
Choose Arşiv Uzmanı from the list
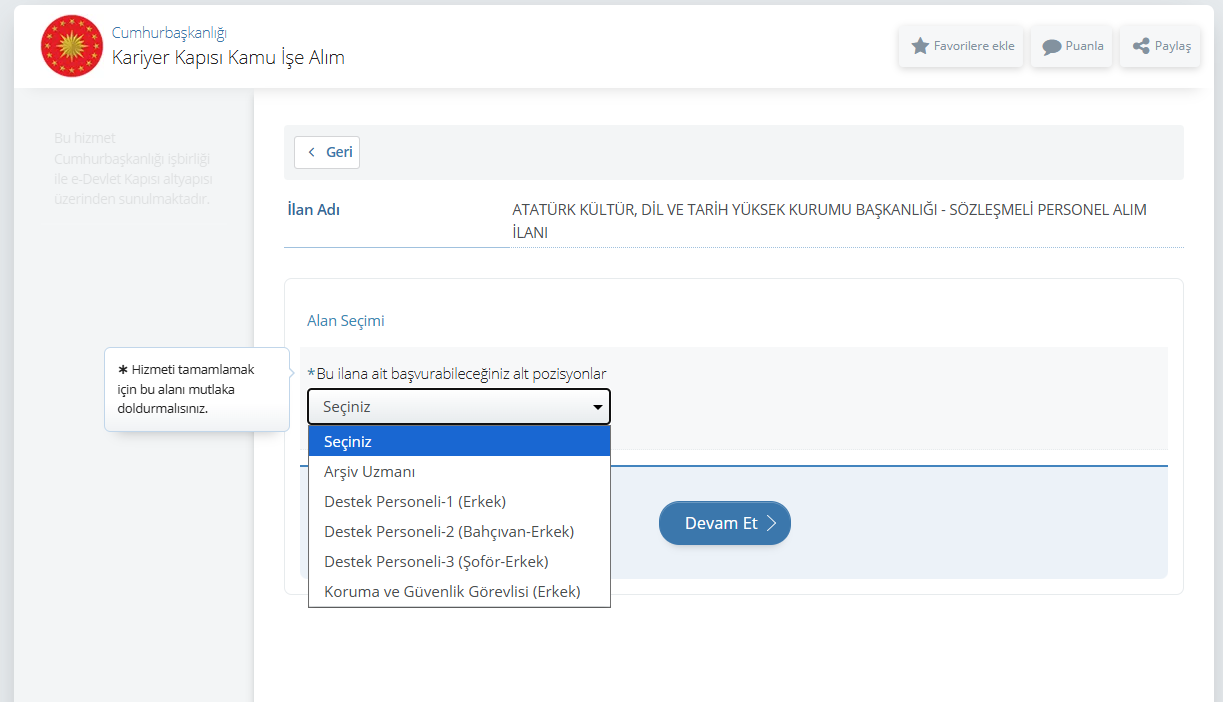coord(369,471)
